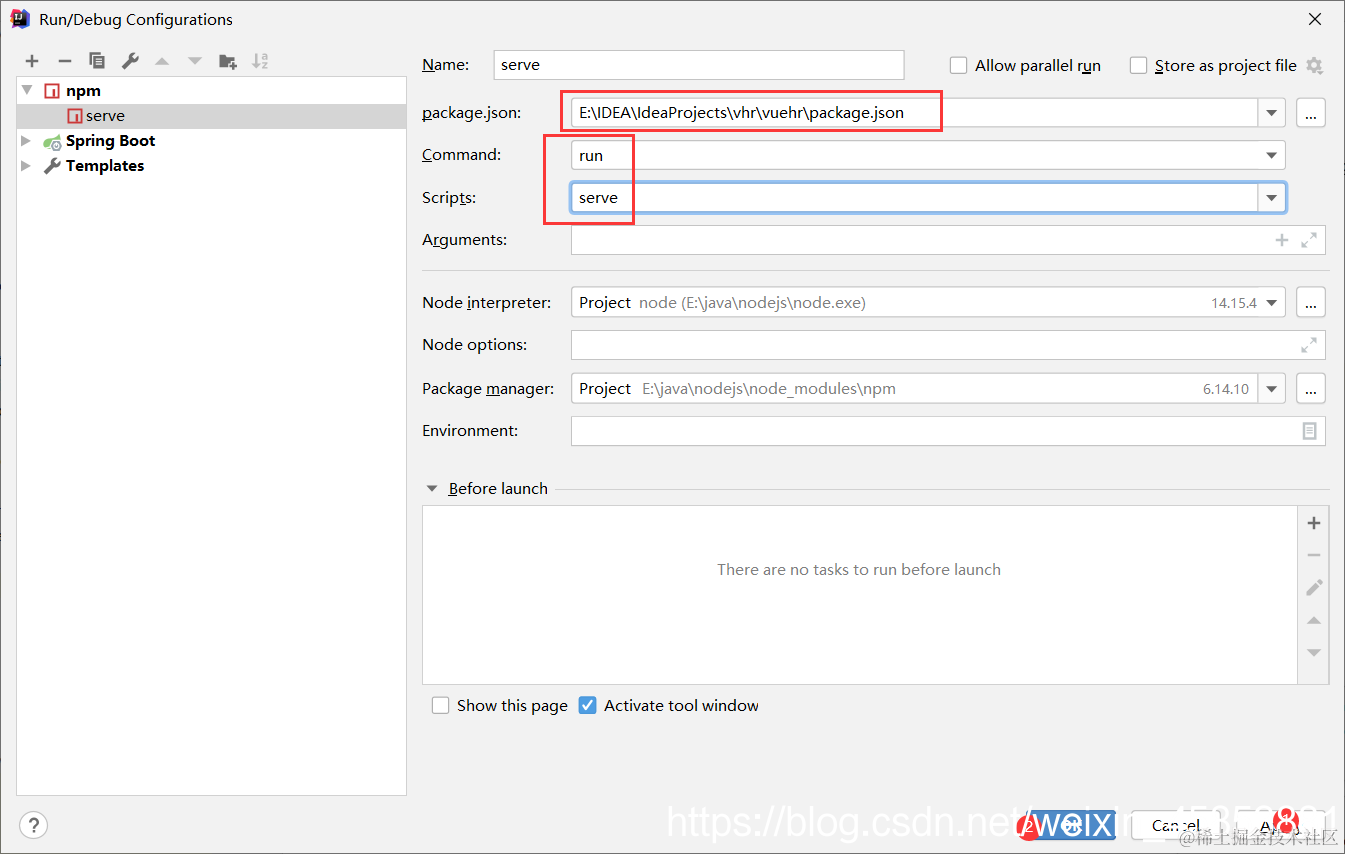Enable Show this page option
This screenshot has height=854, width=1345.
tap(440, 705)
